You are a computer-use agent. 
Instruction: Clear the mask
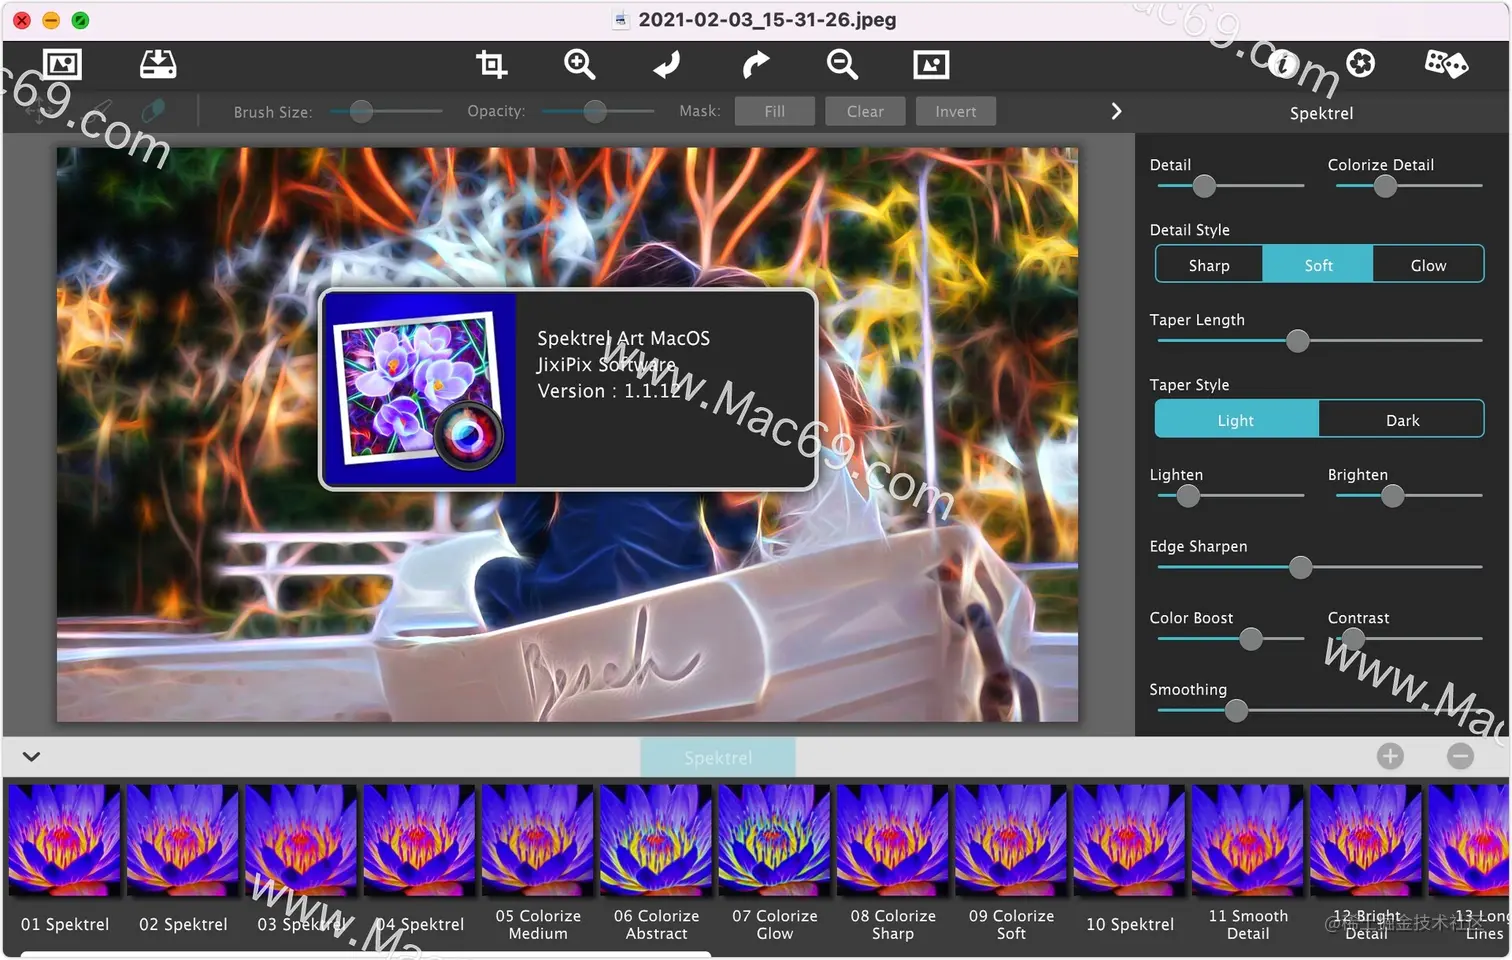(x=865, y=111)
